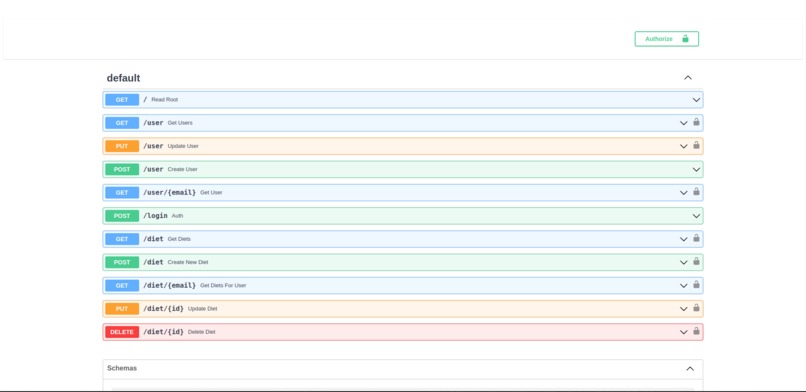Click the Get Users description text

(x=180, y=123)
